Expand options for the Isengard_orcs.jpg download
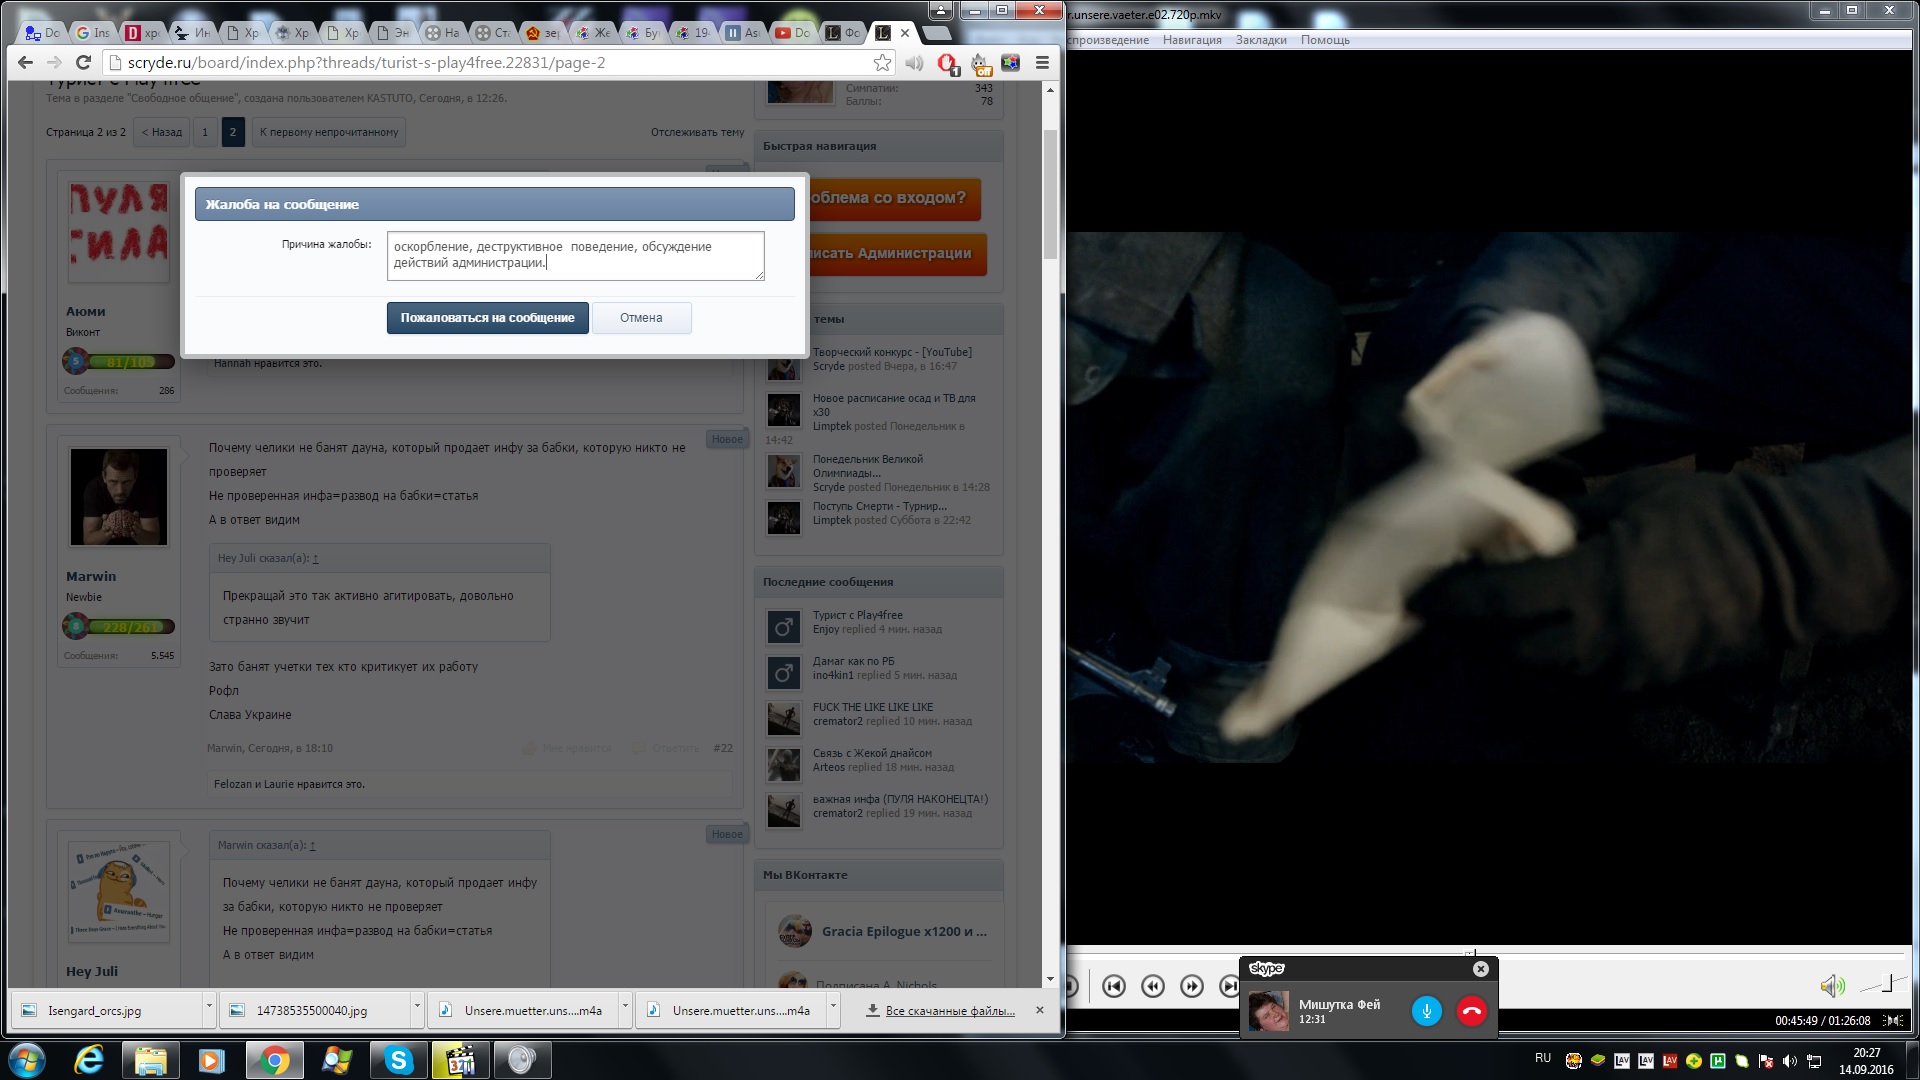Screen dimensions: 1920x1080 (209, 1009)
